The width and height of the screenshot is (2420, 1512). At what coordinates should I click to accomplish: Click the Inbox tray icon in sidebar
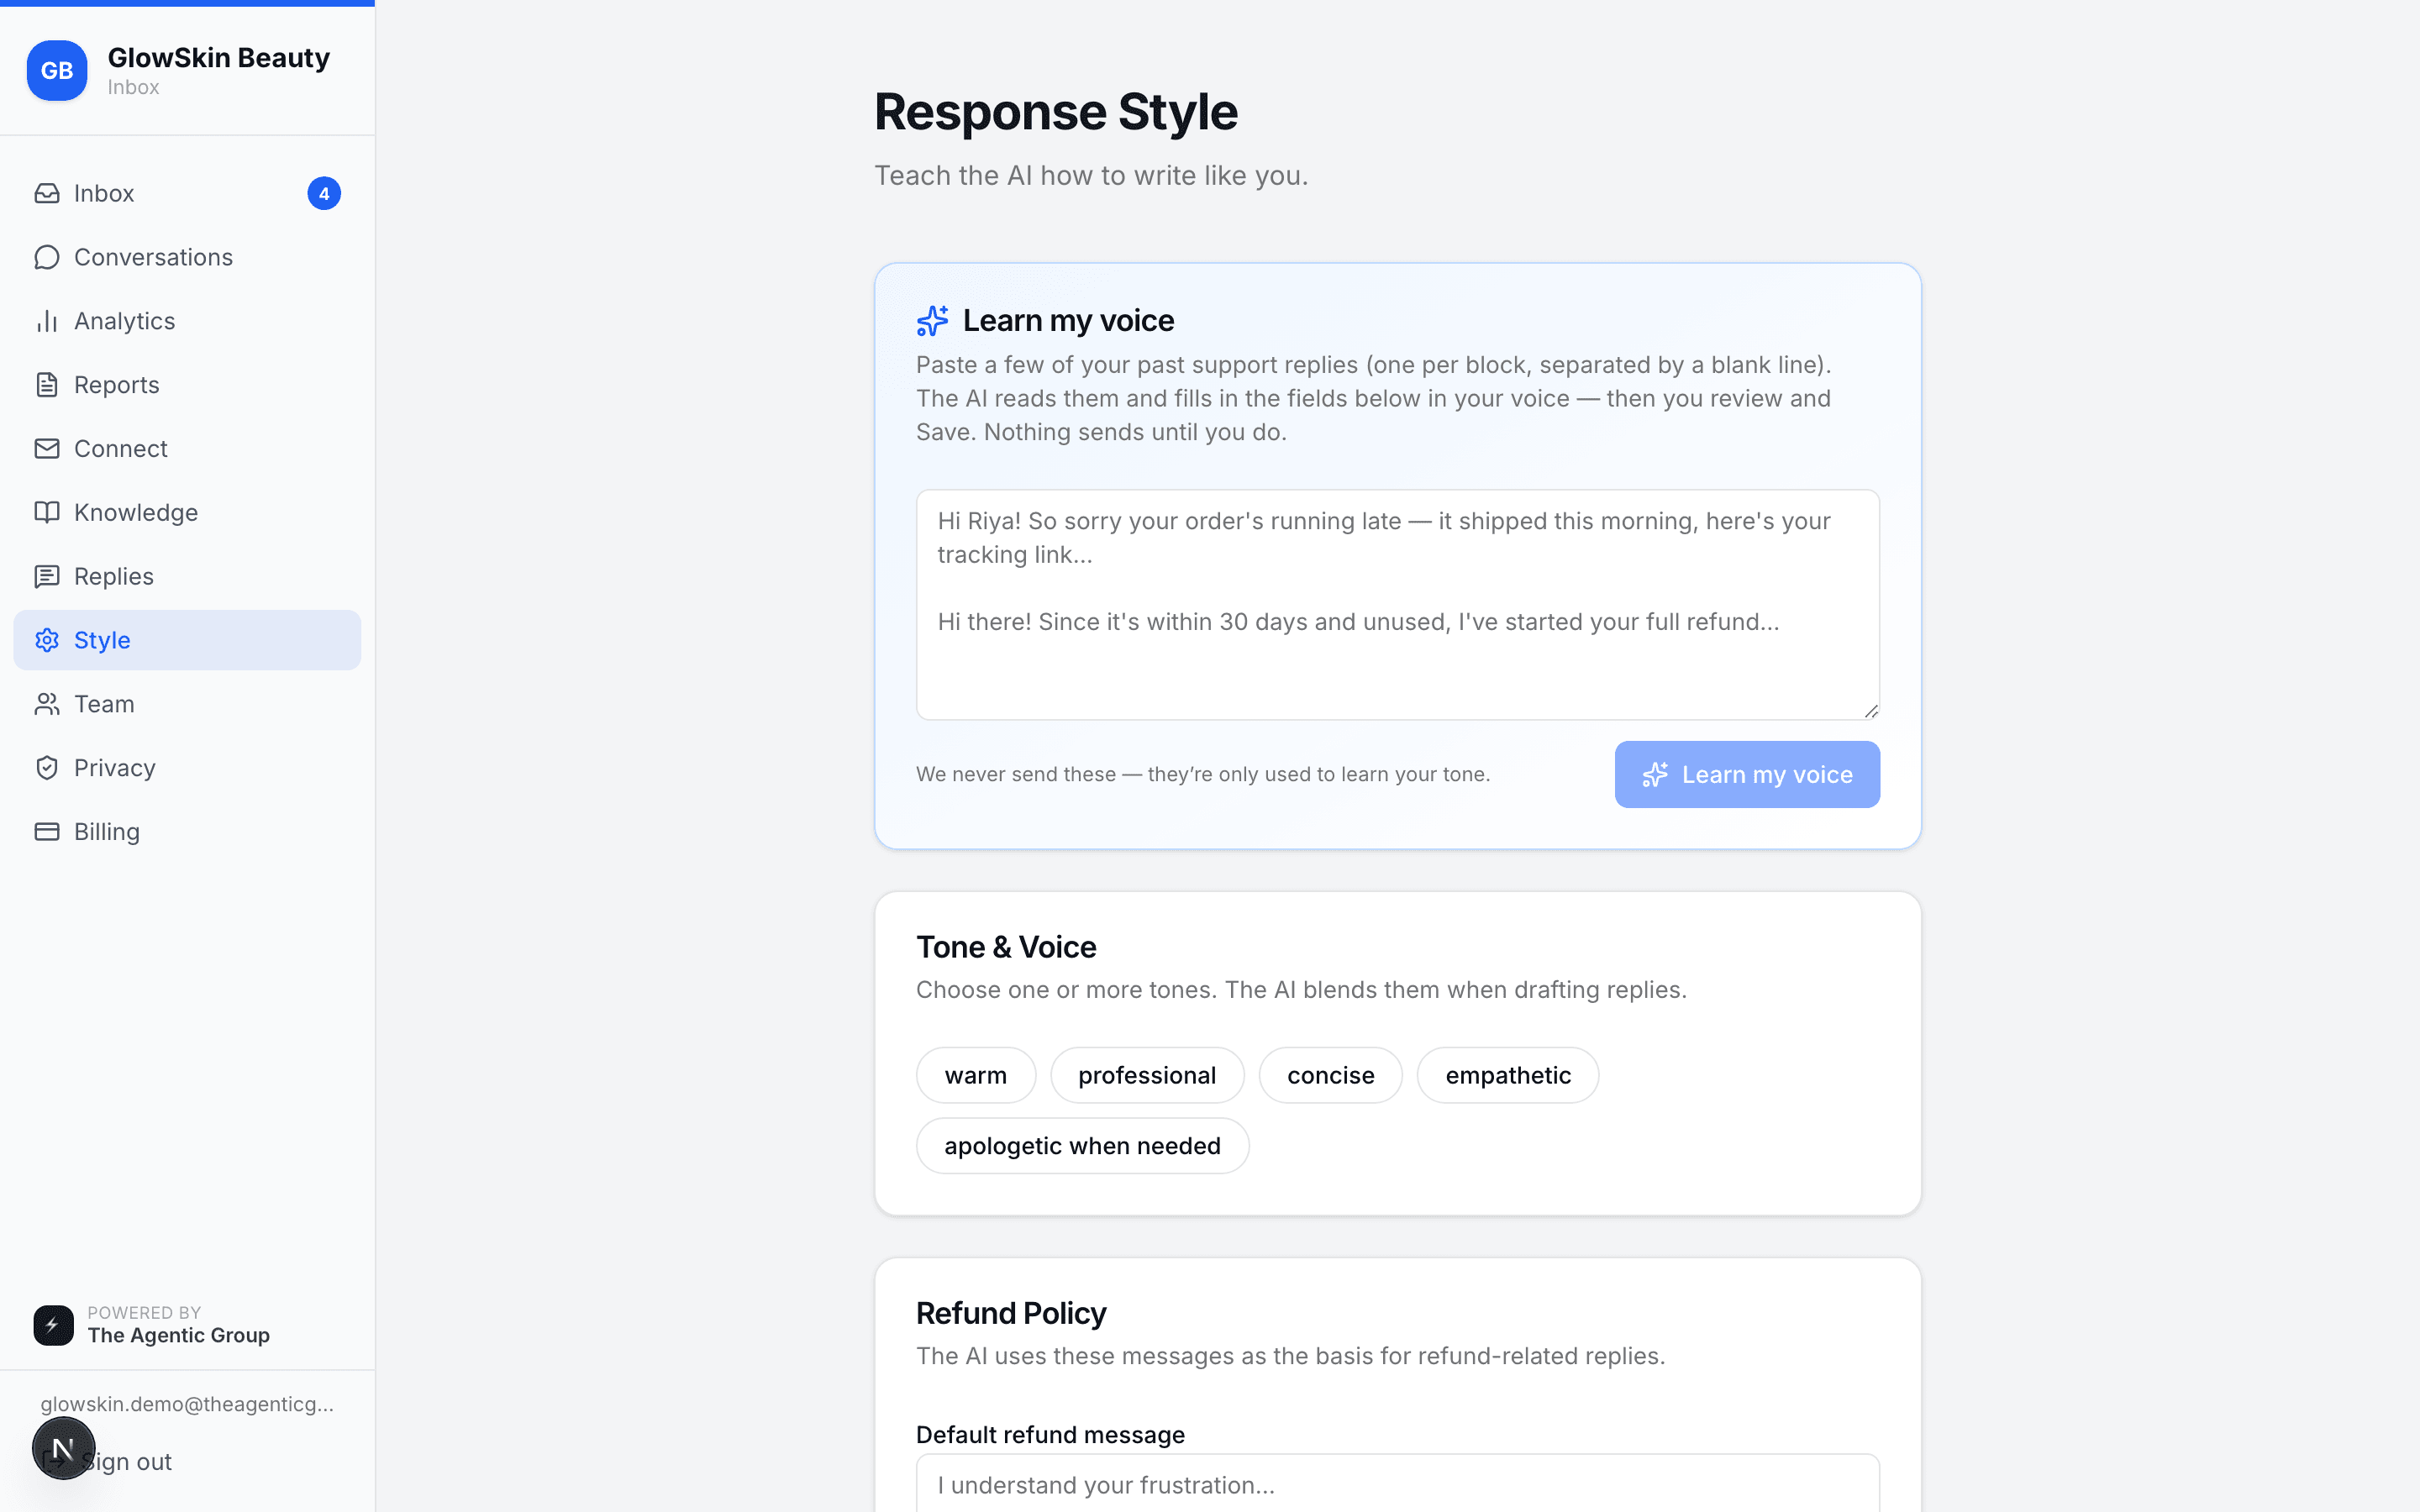[x=47, y=193]
